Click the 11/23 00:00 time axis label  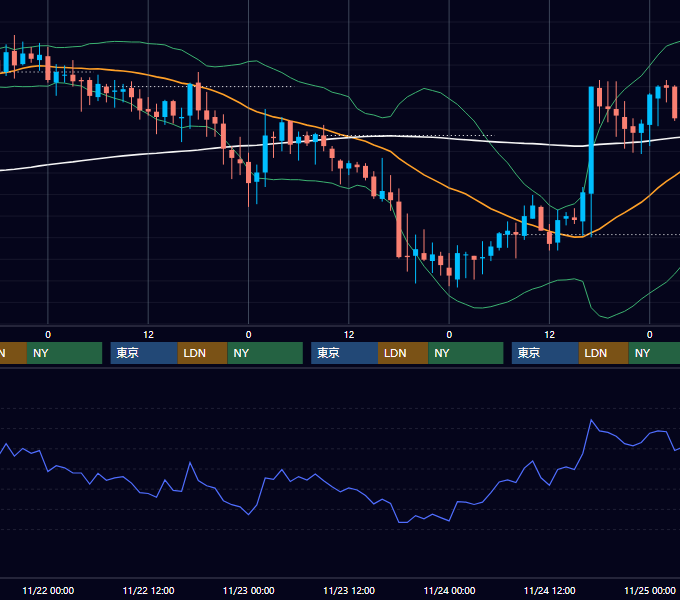pos(248,590)
